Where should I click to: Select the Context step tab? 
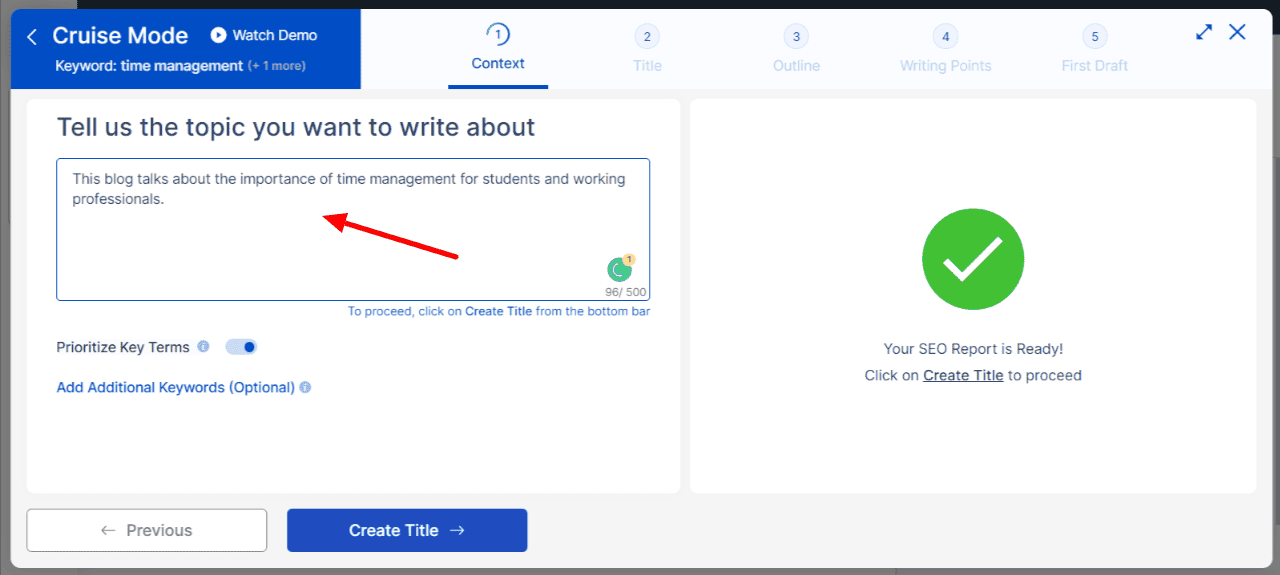pos(498,49)
